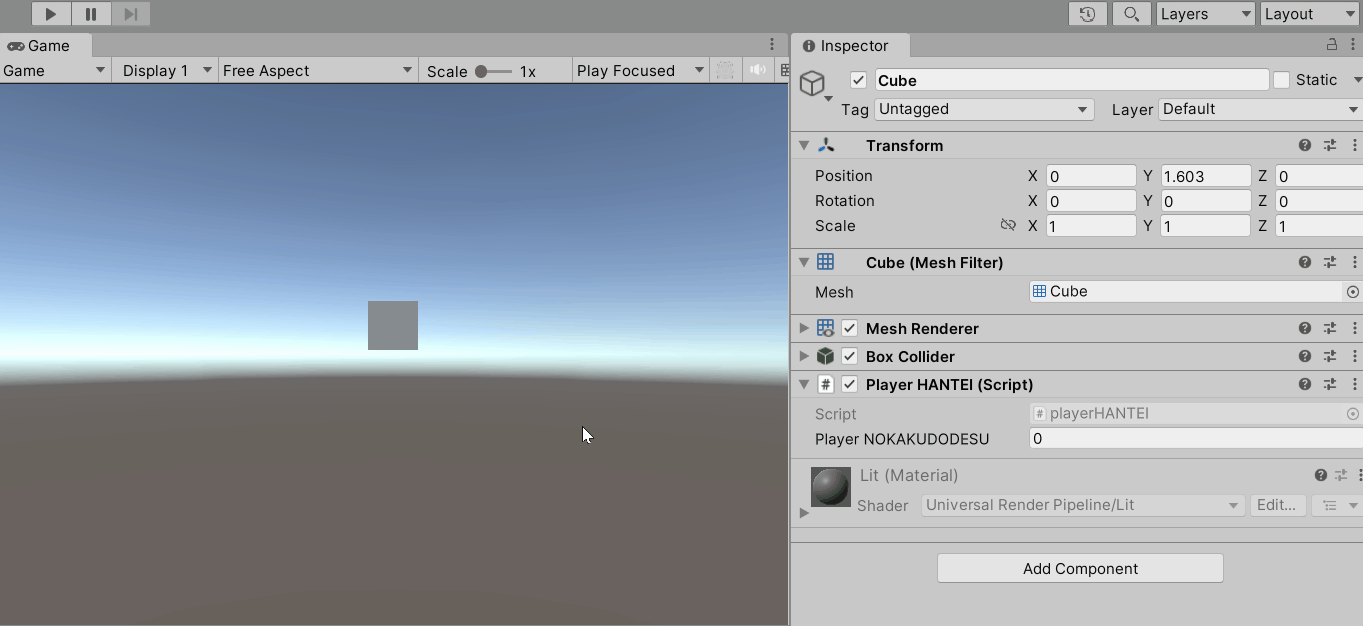Click the Add Component button
The image size is (1363, 626).
(x=1079, y=568)
